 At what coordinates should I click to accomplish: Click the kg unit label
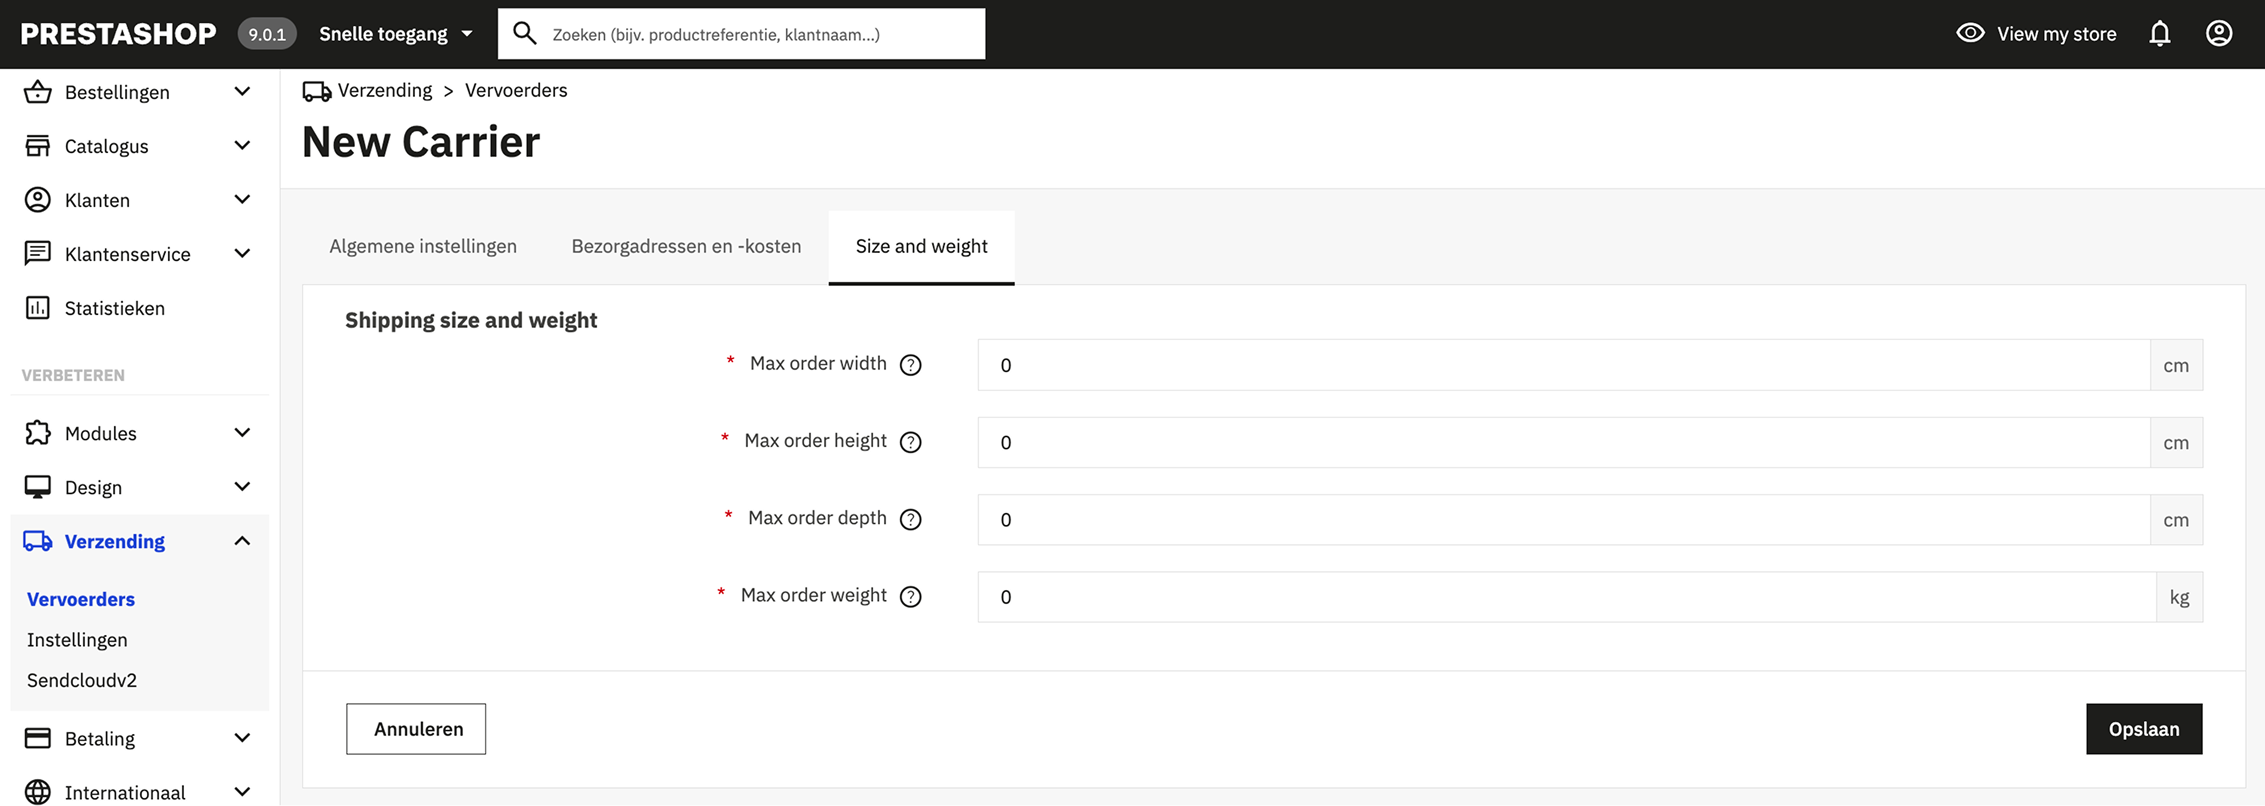pyautogui.click(x=2180, y=597)
